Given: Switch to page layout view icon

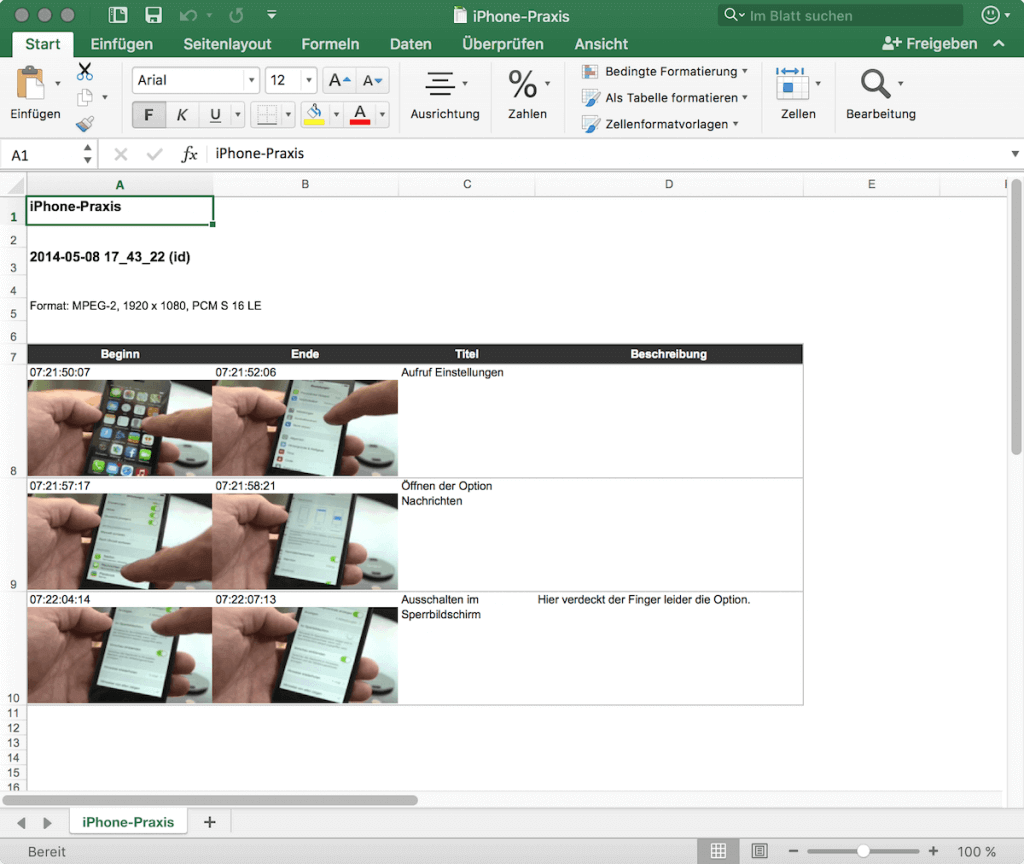Looking at the screenshot, I should point(760,851).
